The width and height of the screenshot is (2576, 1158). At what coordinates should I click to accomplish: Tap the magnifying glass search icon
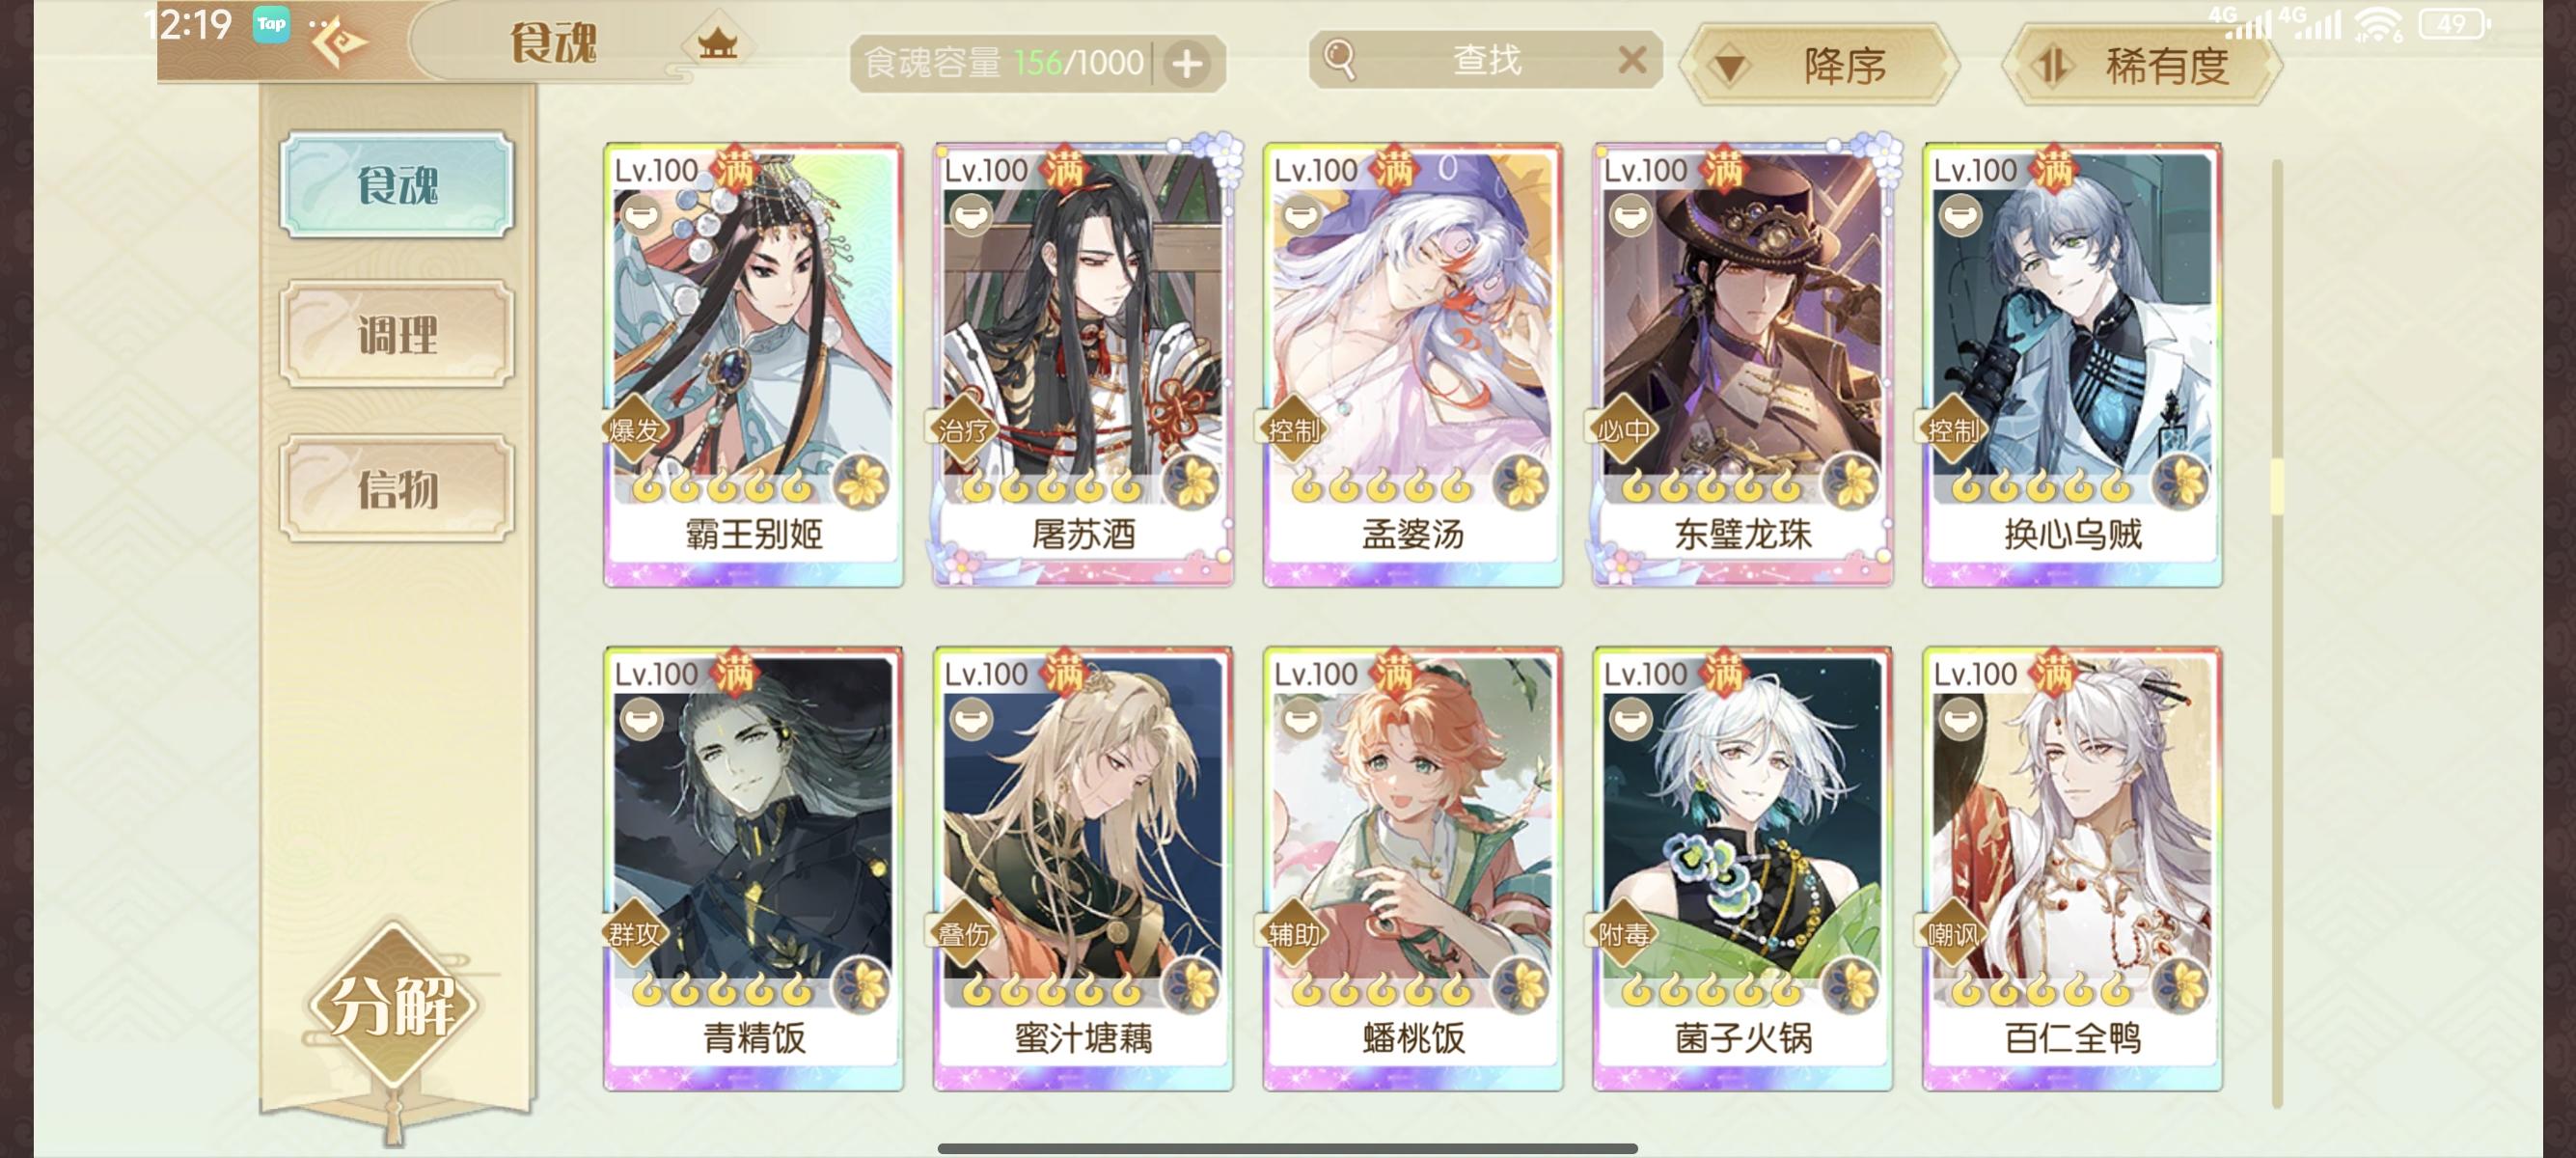[x=1339, y=60]
